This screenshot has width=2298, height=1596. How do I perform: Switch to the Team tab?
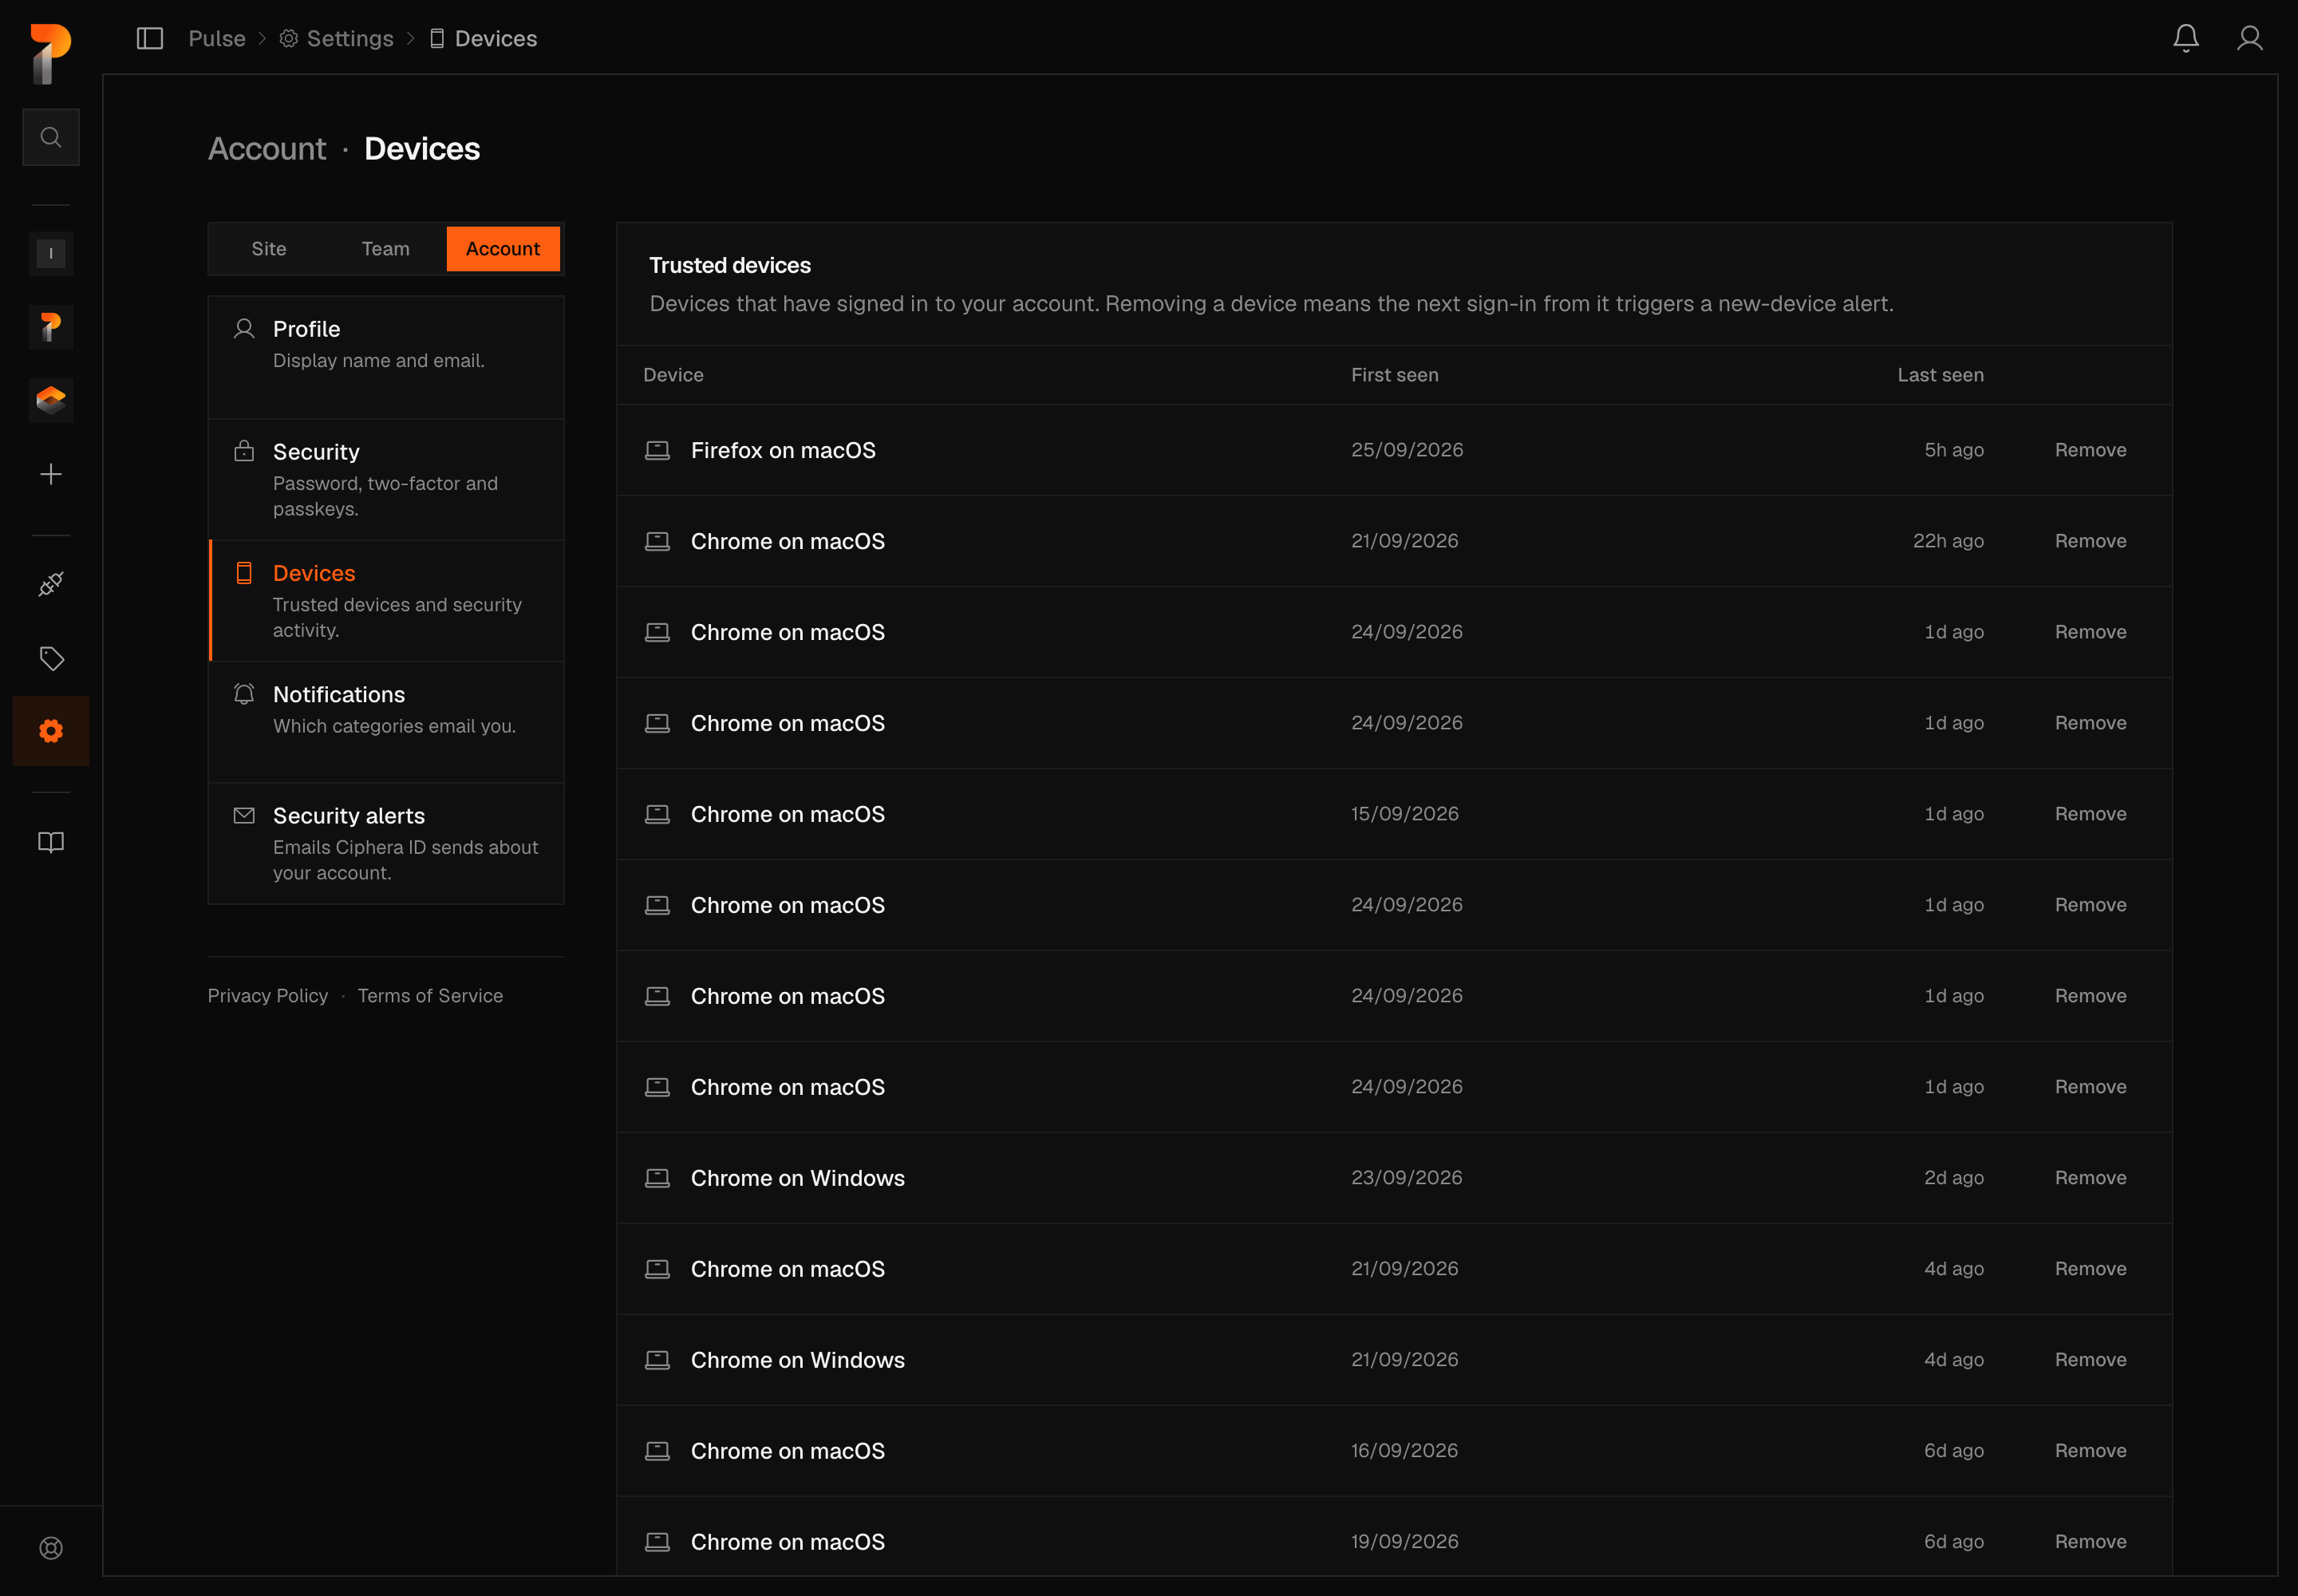tap(386, 249)
